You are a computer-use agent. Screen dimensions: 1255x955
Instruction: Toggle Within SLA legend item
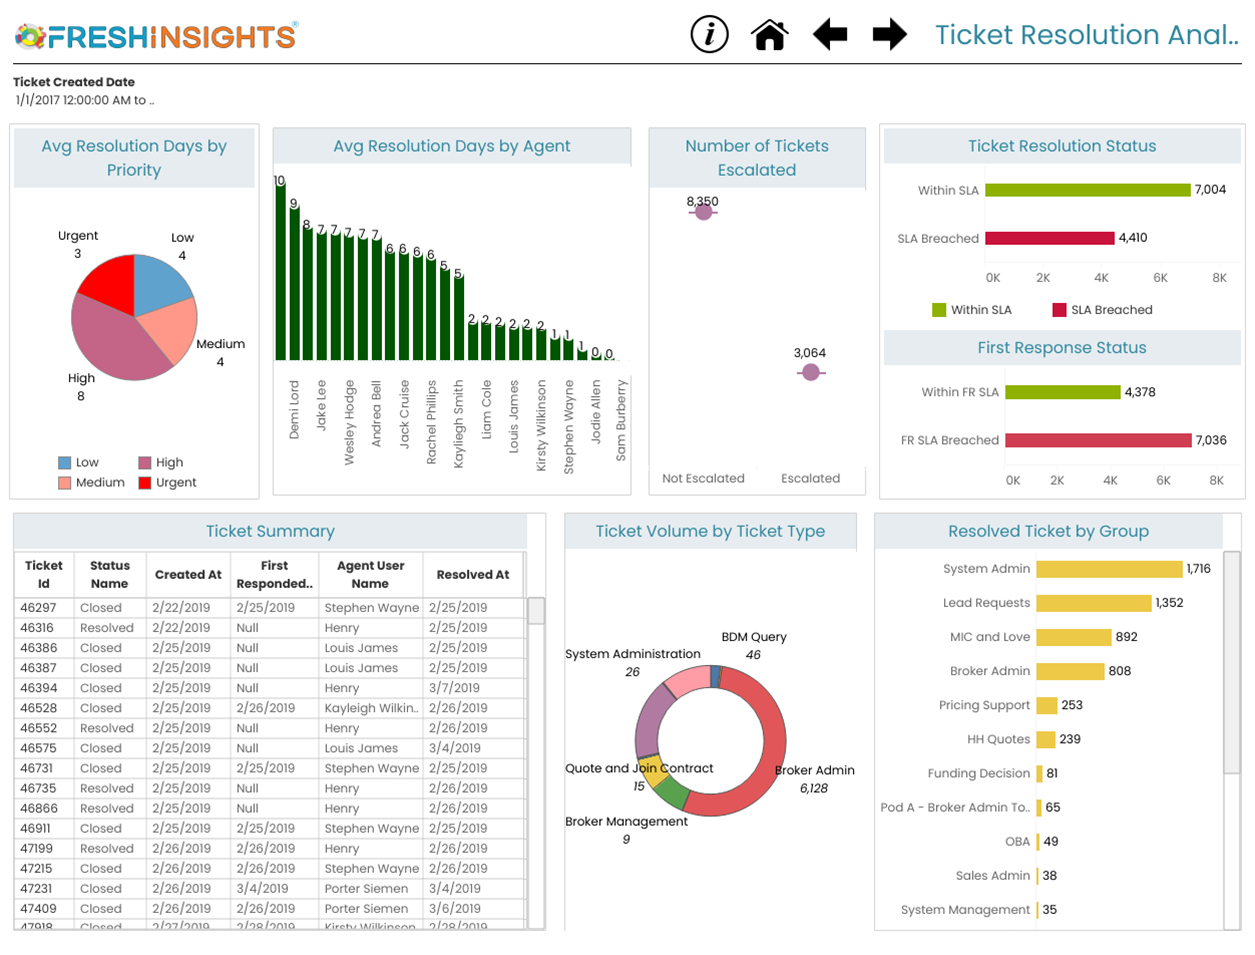click(971, 310)
